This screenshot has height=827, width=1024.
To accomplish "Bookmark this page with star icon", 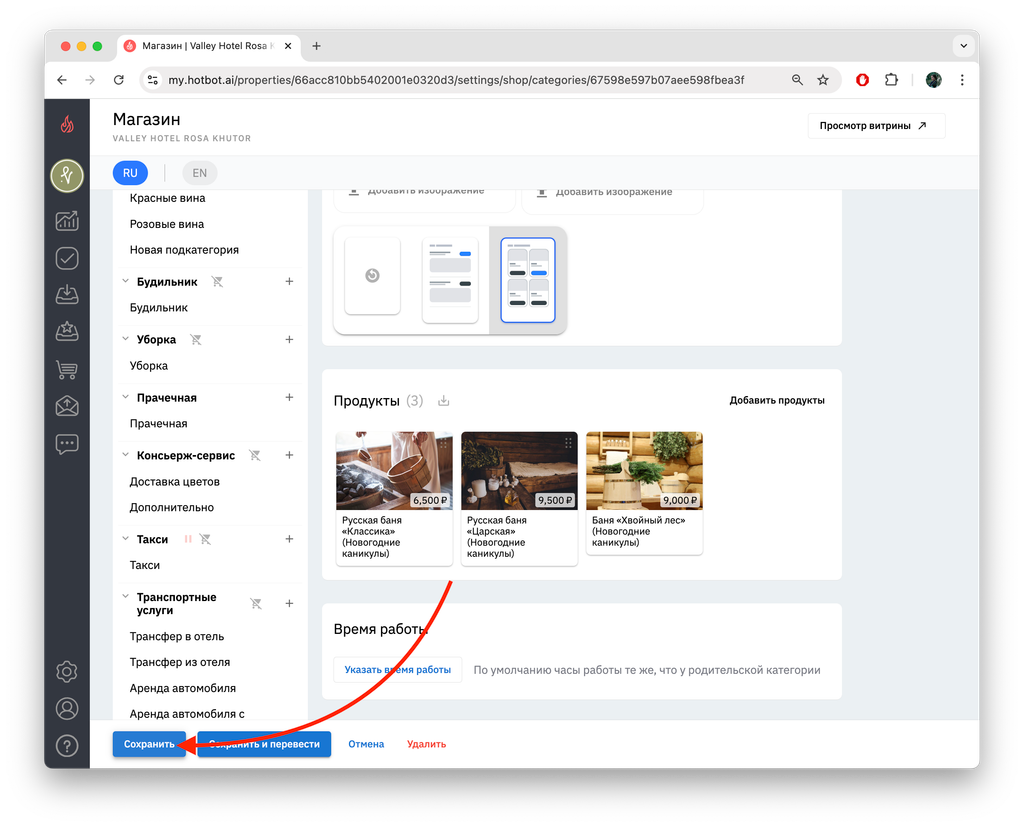I will point(823,80).
